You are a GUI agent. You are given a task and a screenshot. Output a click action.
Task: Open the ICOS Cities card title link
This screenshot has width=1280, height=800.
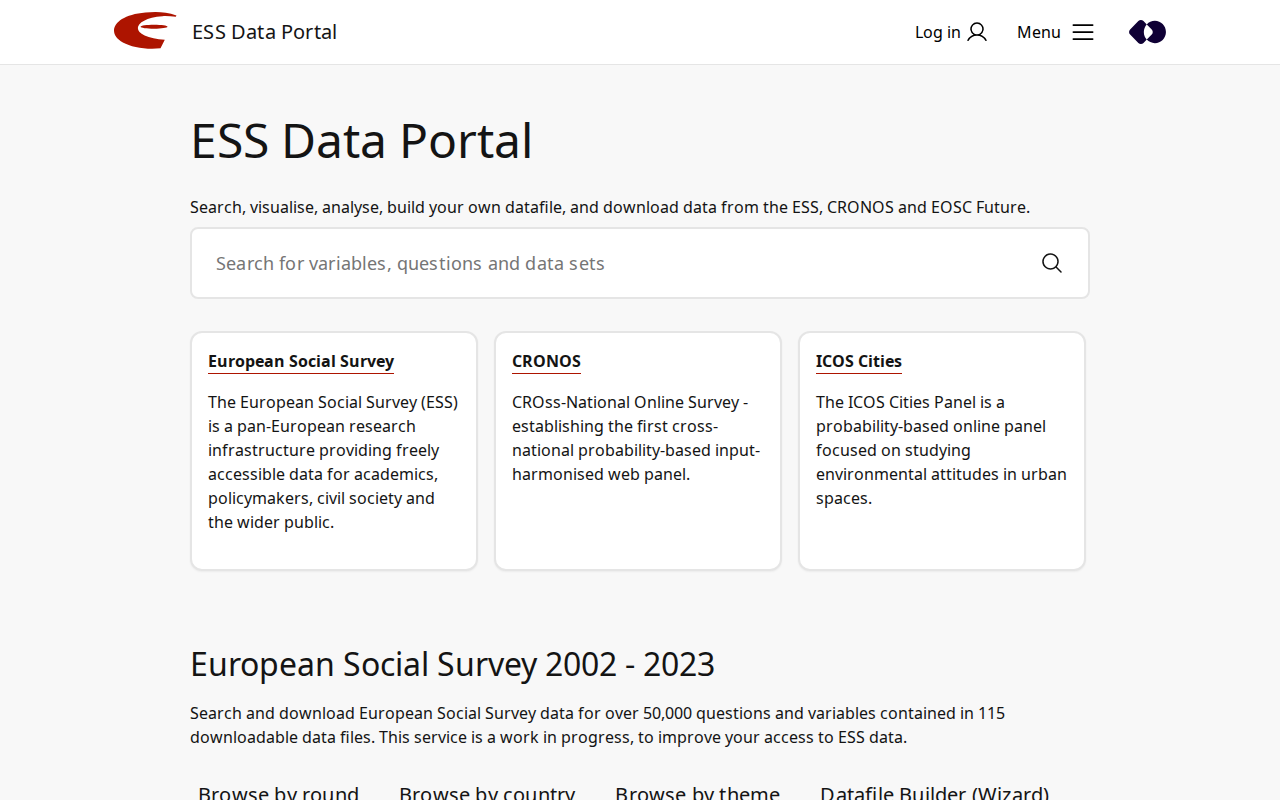tap(858, 361)
